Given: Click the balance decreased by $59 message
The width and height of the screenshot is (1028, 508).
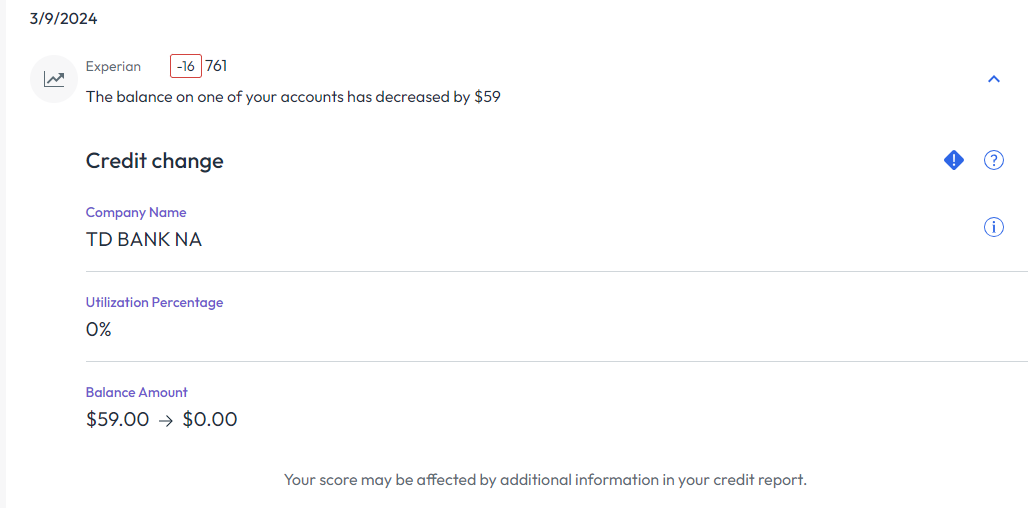Looking at the screenshot, I should (293, 97).
